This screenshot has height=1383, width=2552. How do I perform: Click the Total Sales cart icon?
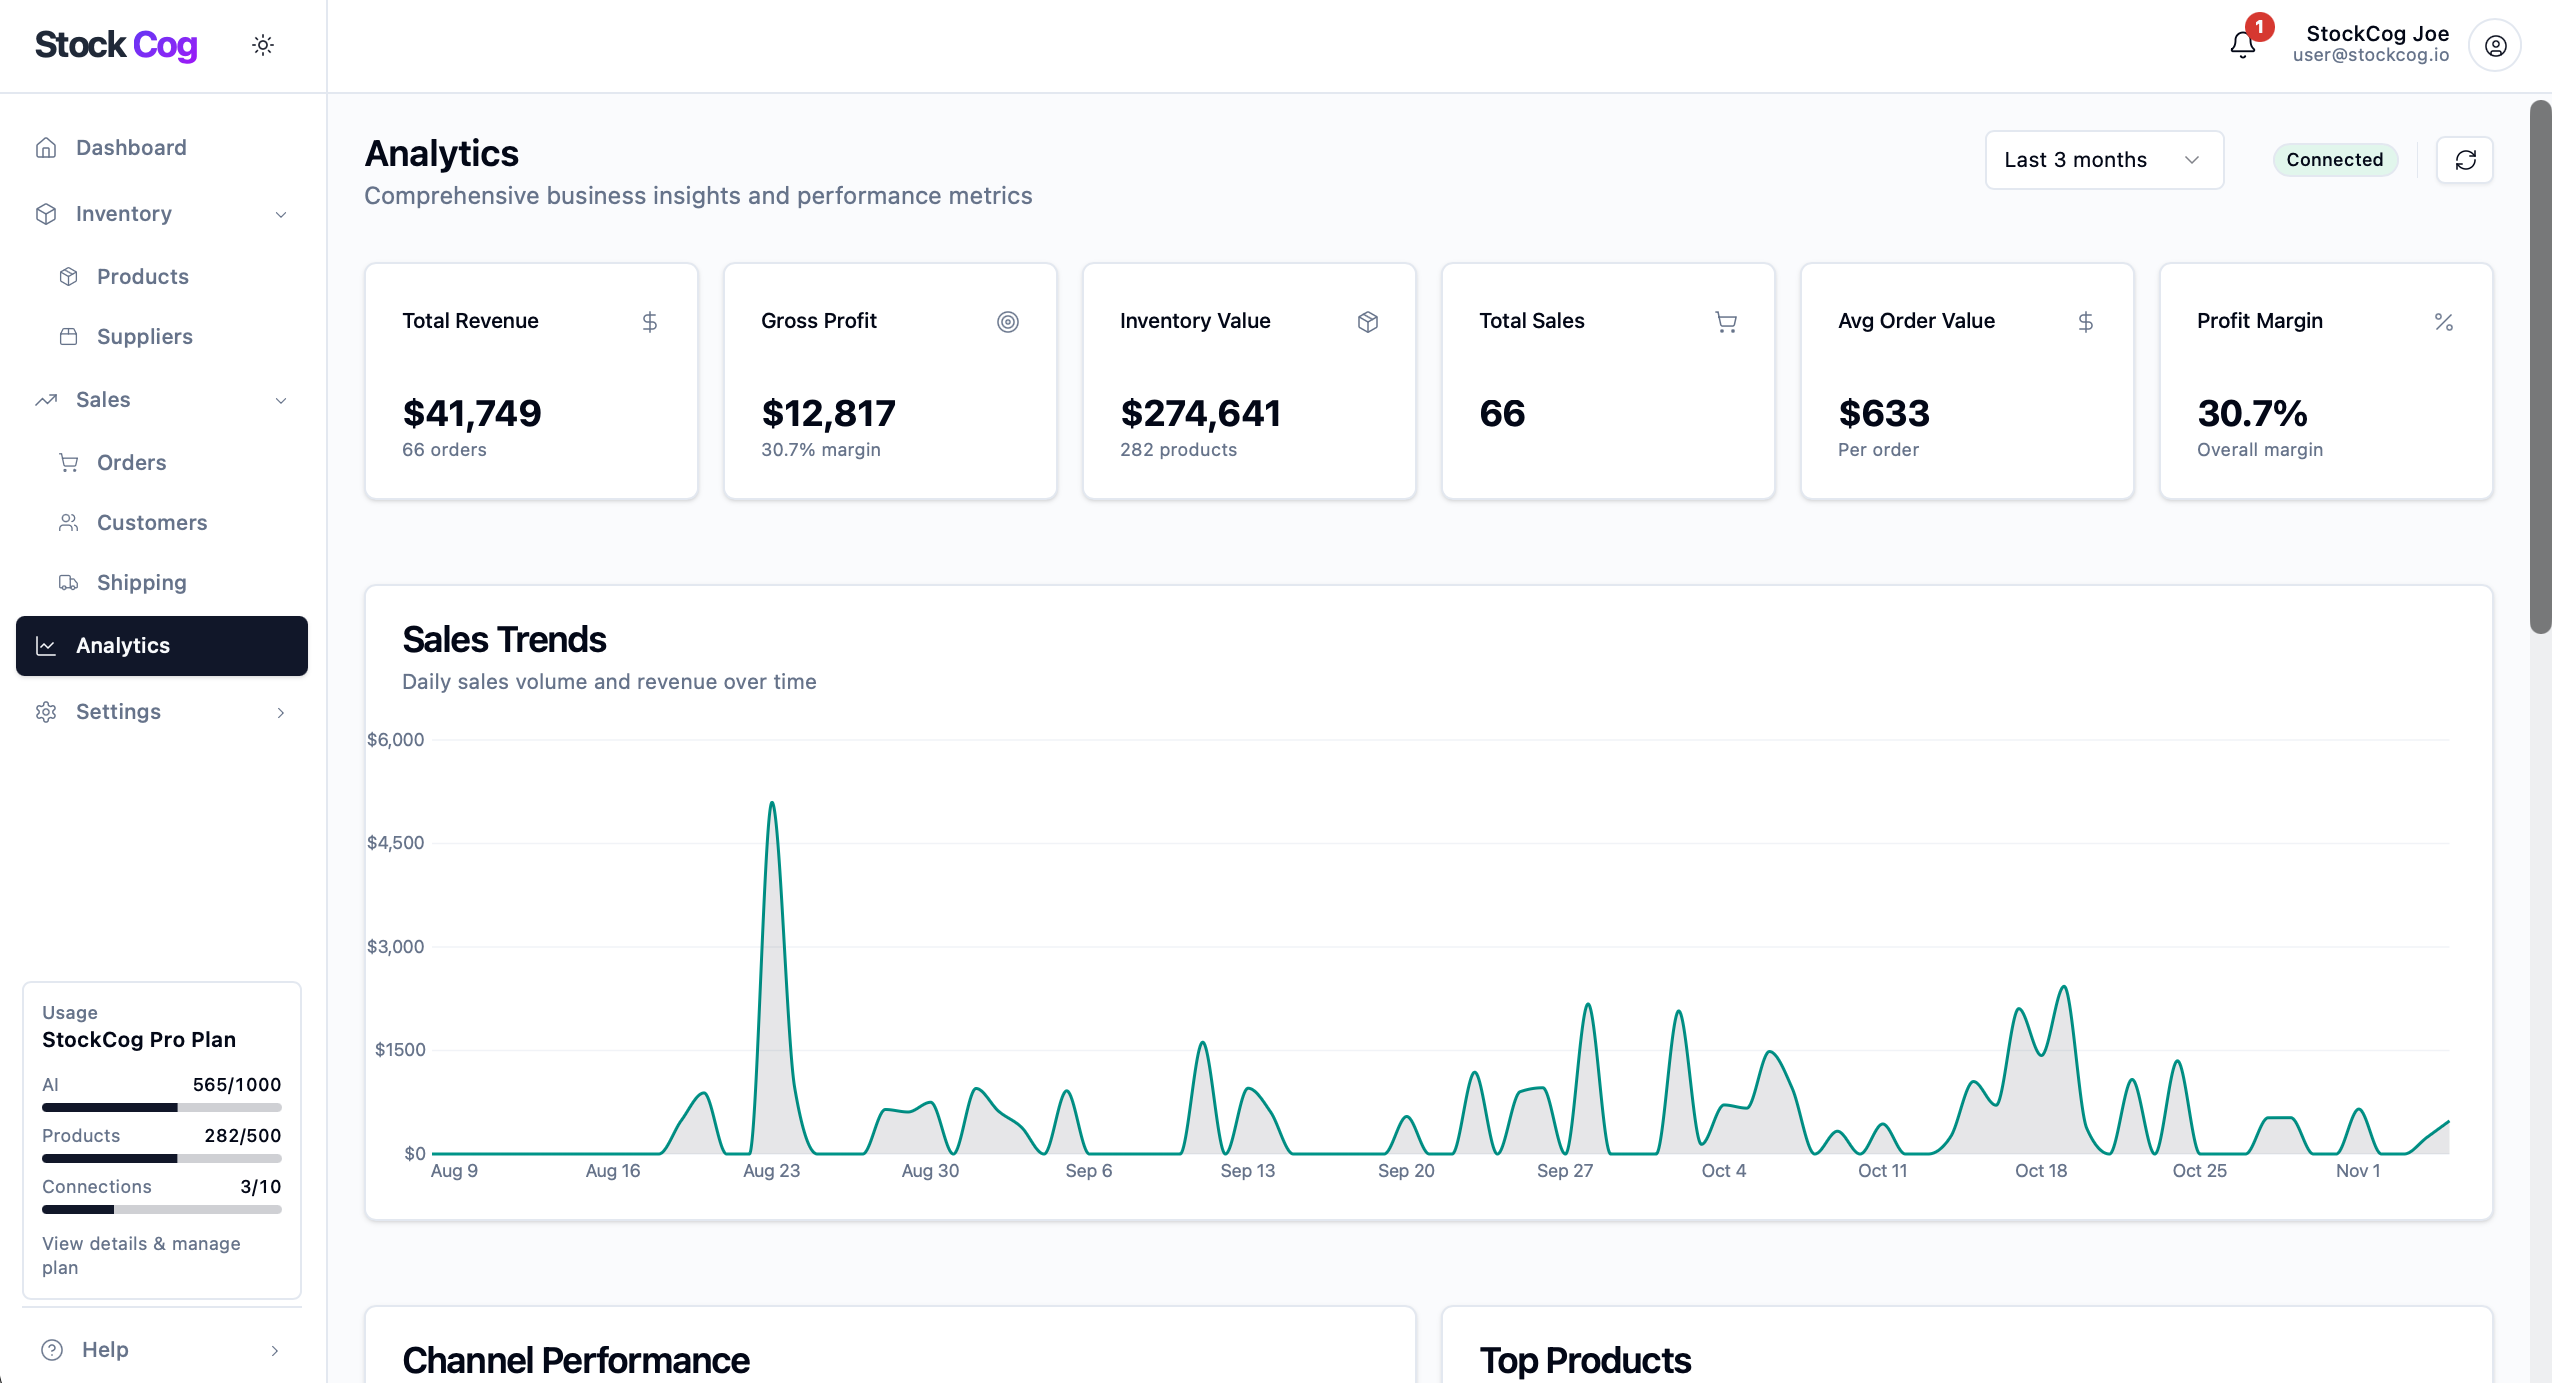click(x=1726, y=321)
